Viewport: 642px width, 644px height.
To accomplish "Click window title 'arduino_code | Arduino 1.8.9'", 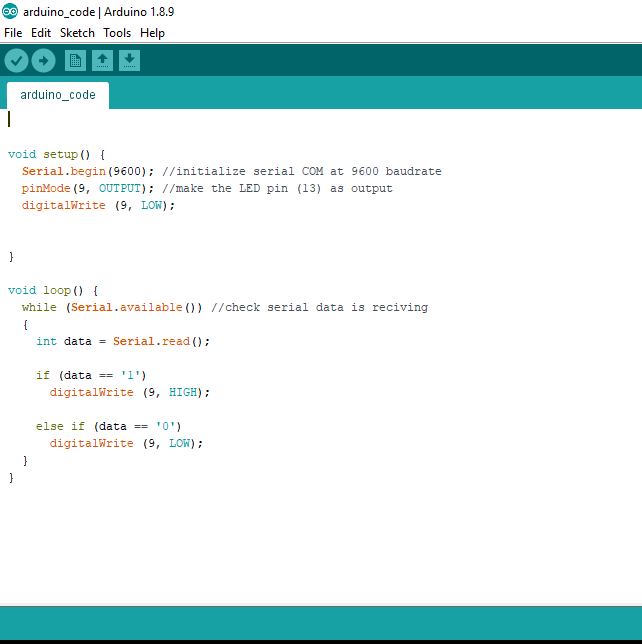I will pos(99,12).
